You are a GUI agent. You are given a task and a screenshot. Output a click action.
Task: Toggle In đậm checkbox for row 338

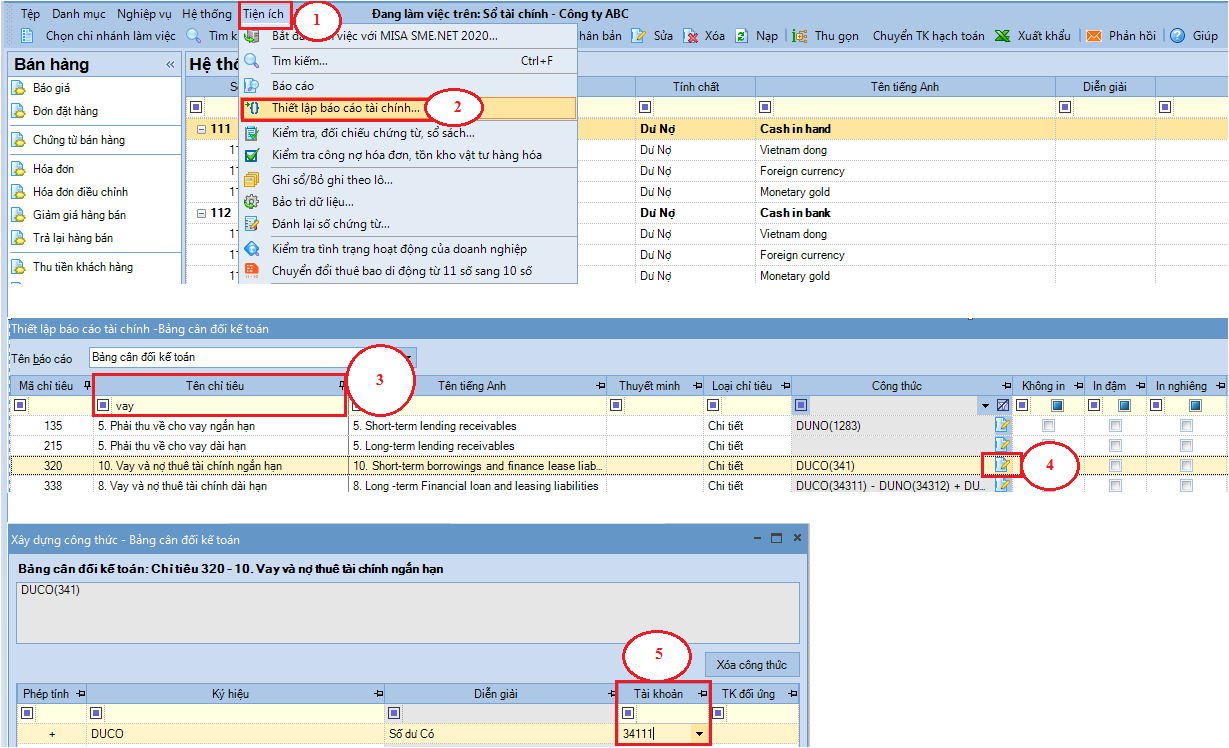[1115, 486]
